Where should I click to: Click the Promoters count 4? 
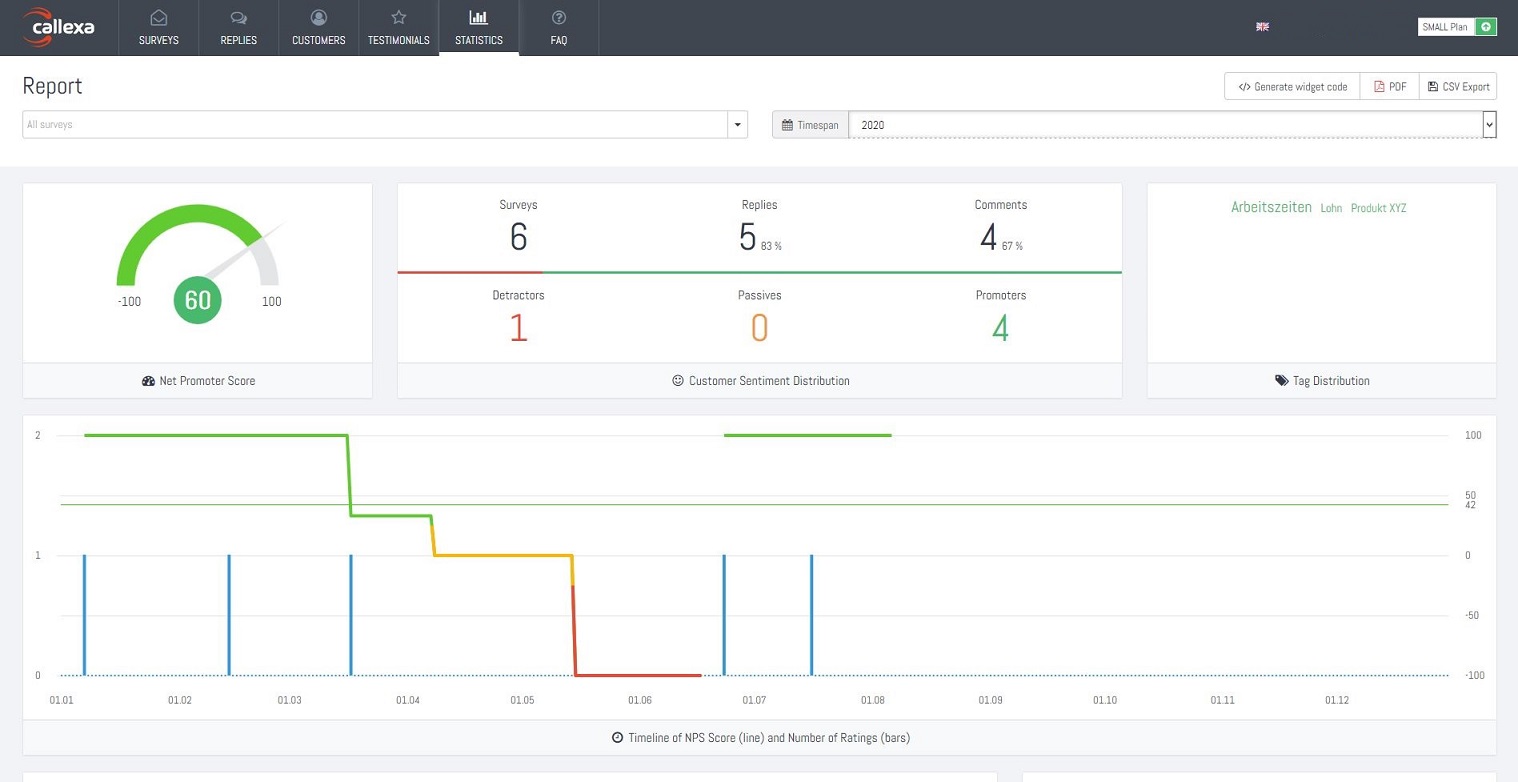pos(1000,328)
